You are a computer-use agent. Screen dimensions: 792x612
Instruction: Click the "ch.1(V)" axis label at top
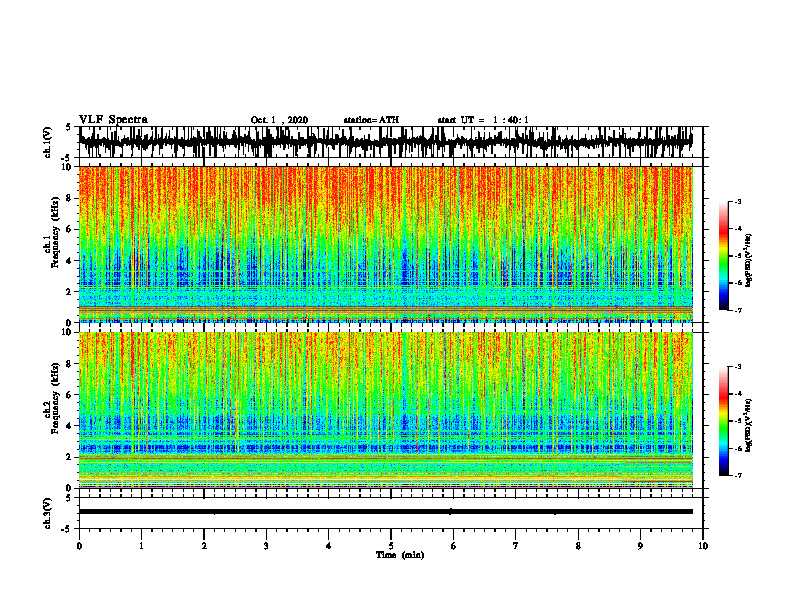(x=48, y=142)
